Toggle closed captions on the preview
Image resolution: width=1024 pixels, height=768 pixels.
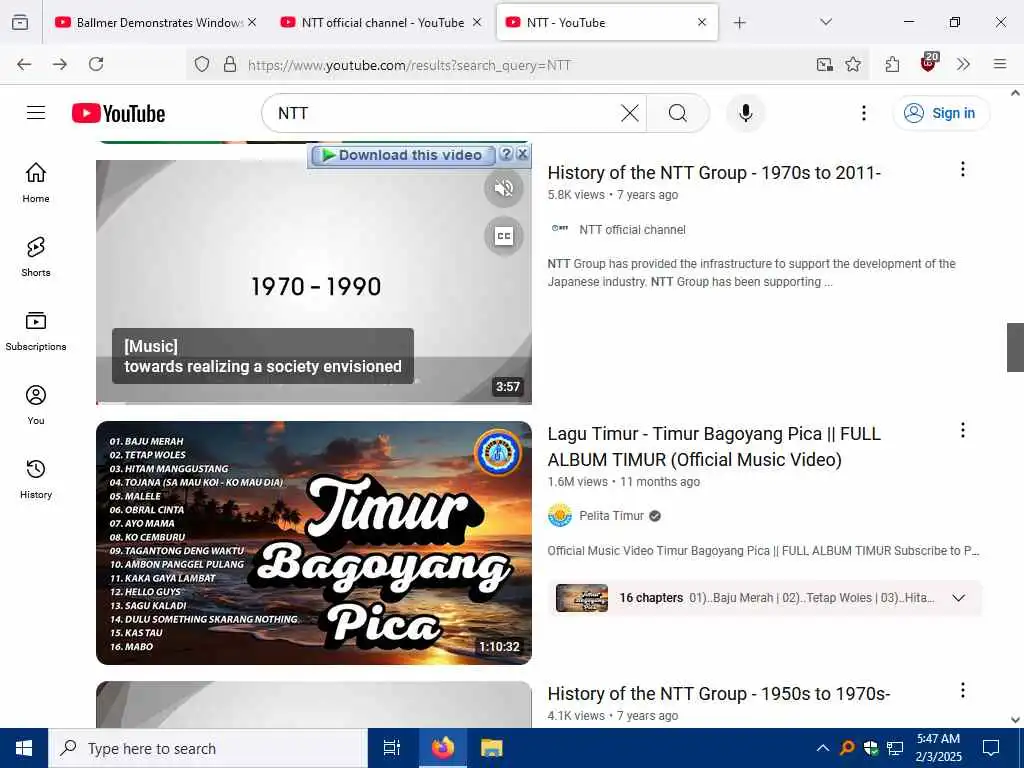504,236
